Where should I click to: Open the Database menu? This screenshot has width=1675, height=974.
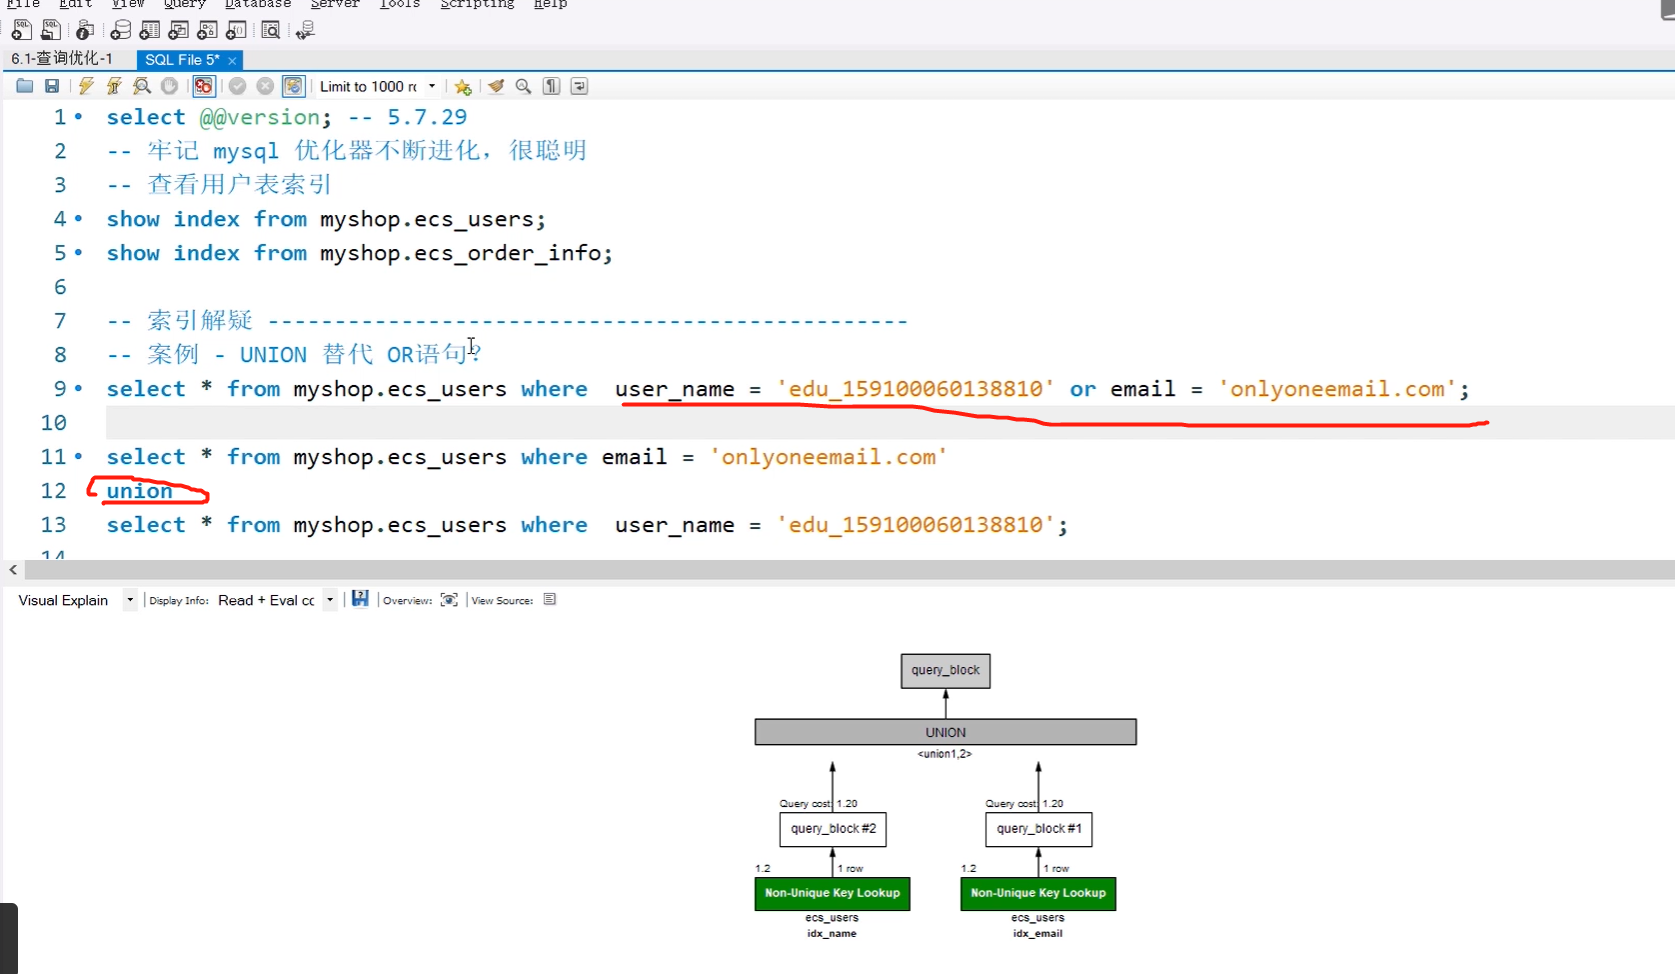coord(258,4)
